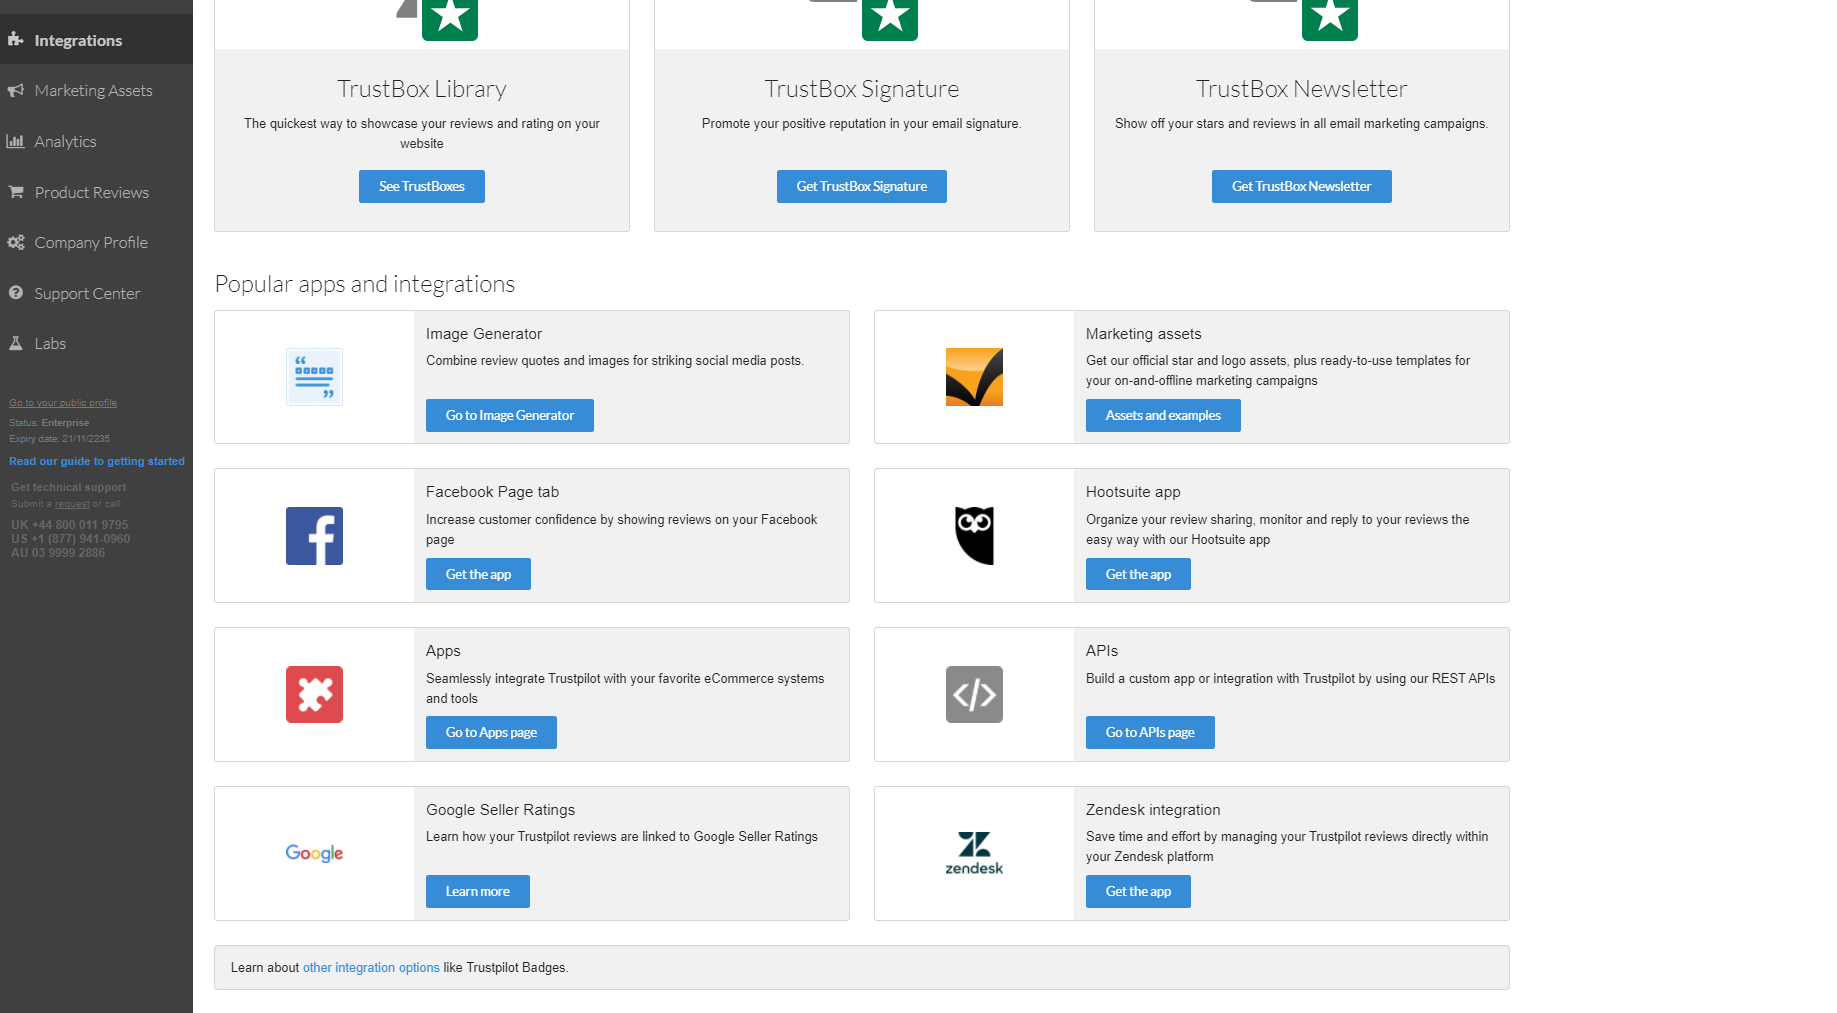
Task: Click Go to Apps page button
Action: click(491, 732)
